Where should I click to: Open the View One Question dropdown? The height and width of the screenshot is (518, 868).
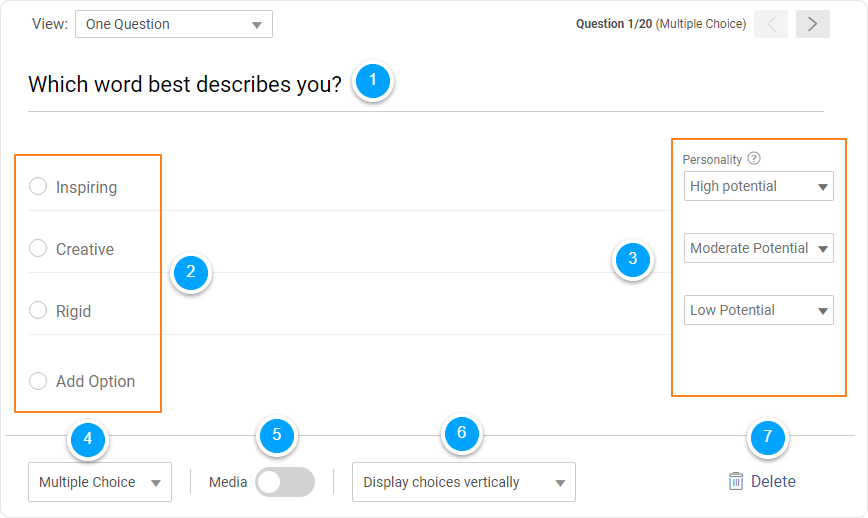pyautogui.click(x=173, y=24)
